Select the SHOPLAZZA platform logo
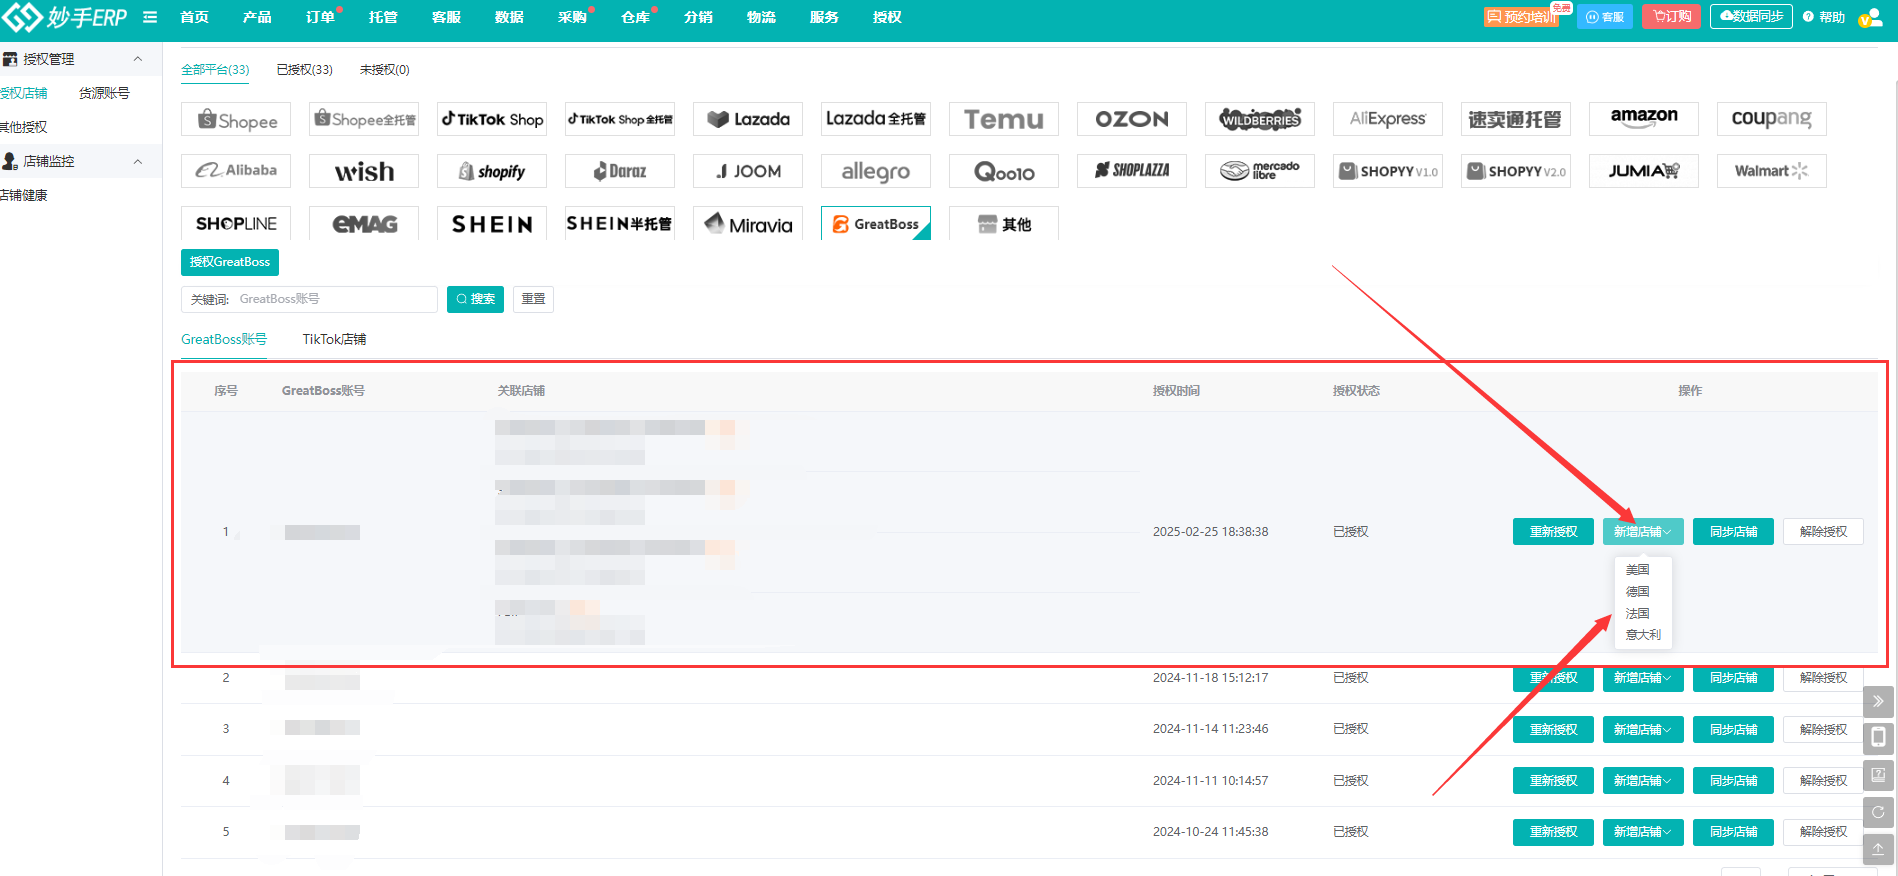 [x=1132, y=171]
